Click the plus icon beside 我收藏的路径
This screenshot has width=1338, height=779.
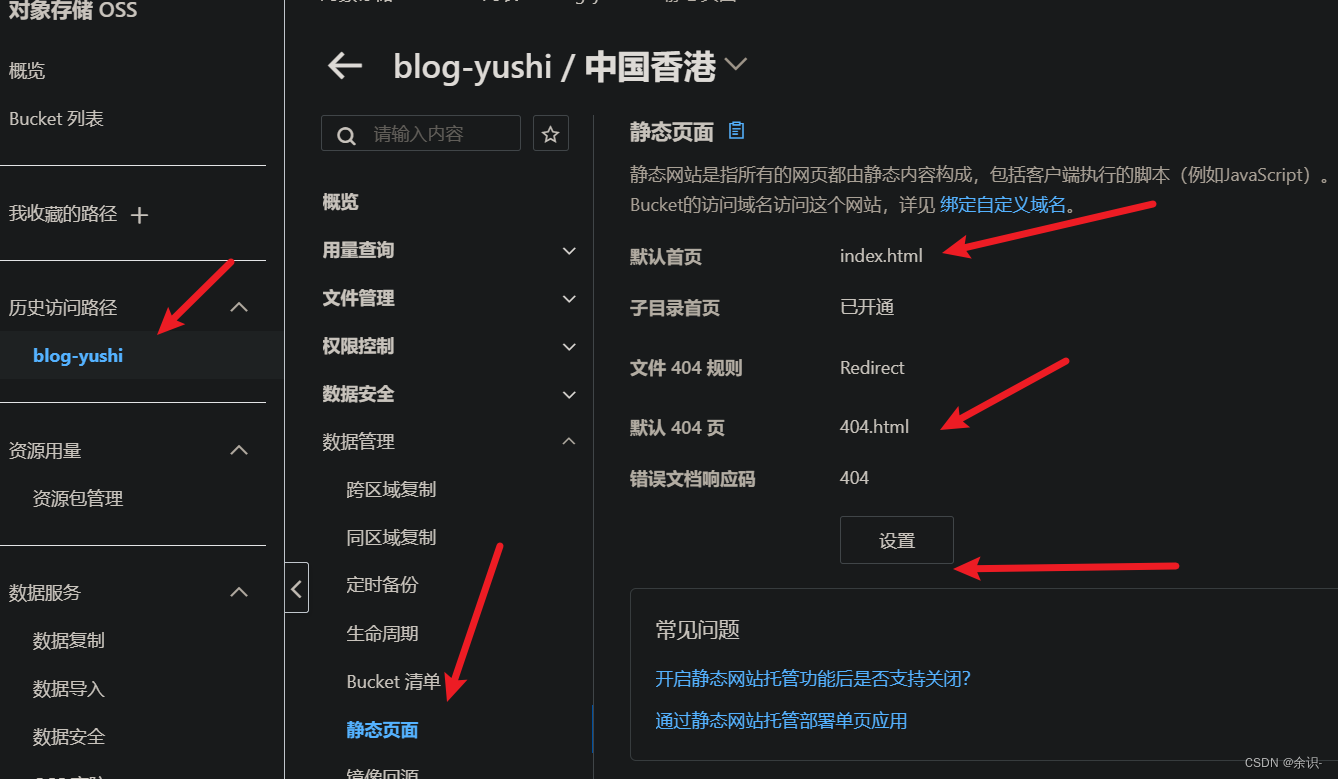coord(140,215)
